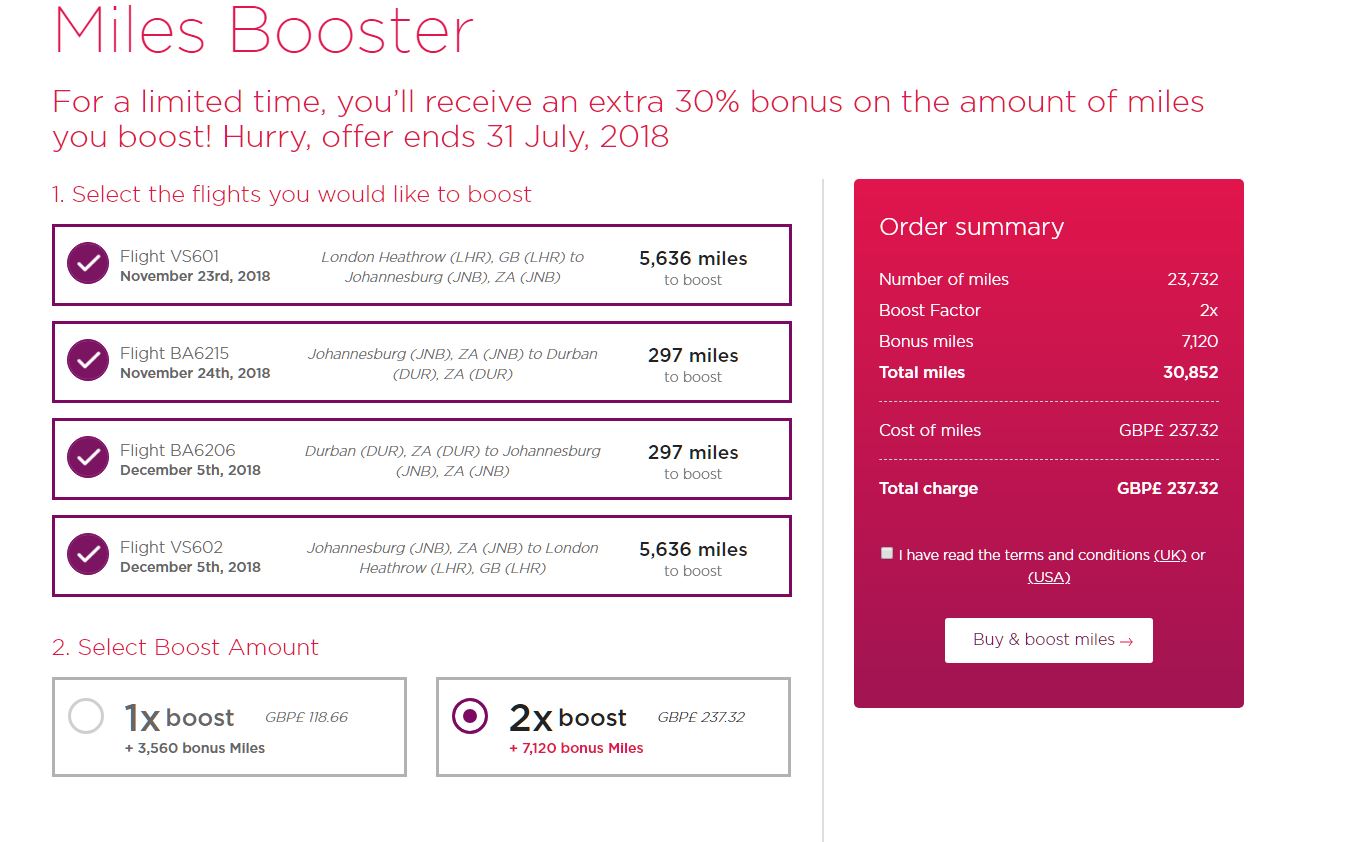Click the London Heathrow to Johannesburg flight row
This screenshot has width=1349, height=842.
point(421,265)
